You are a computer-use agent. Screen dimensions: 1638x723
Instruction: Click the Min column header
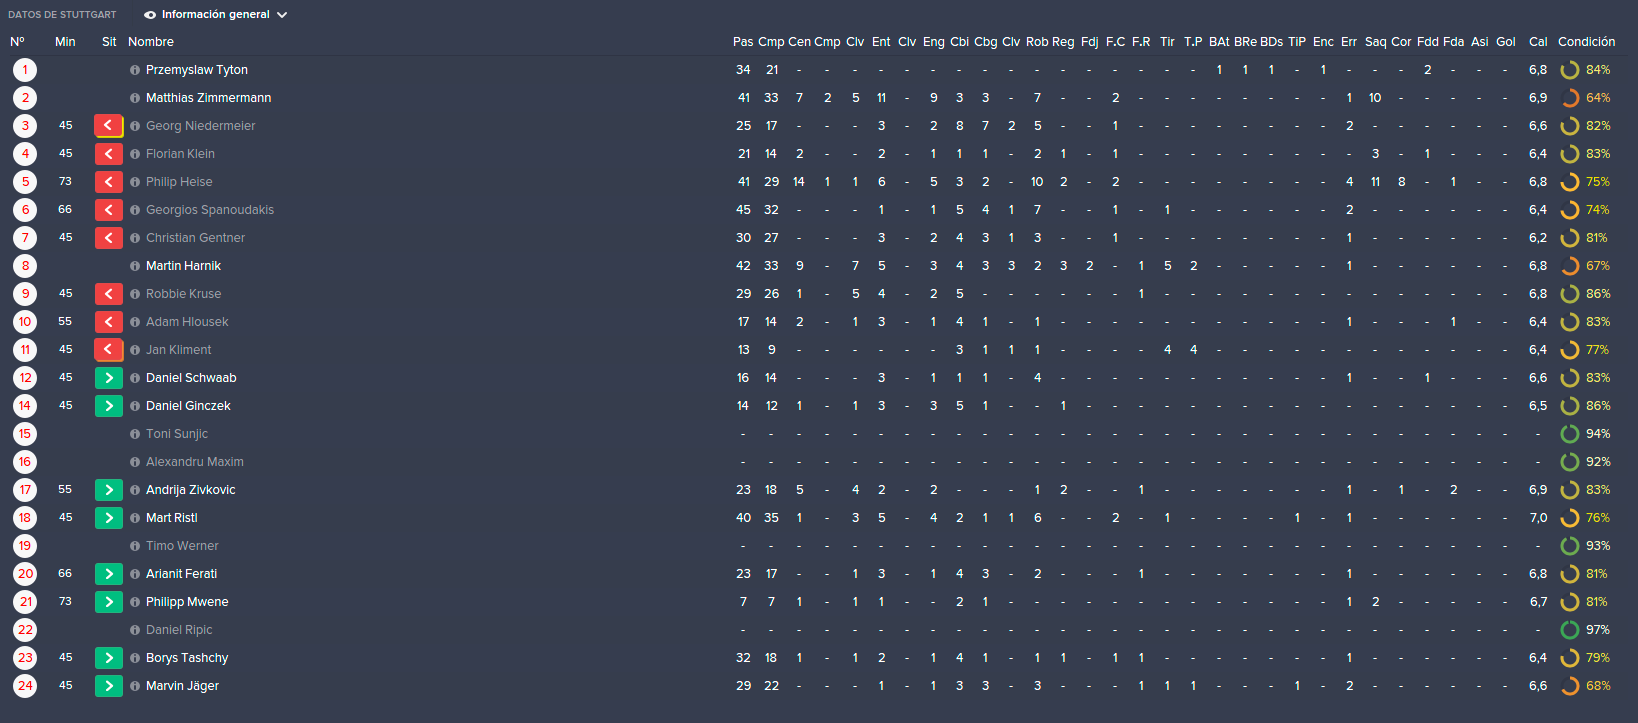pyautogui.click(x=65, y=42)
